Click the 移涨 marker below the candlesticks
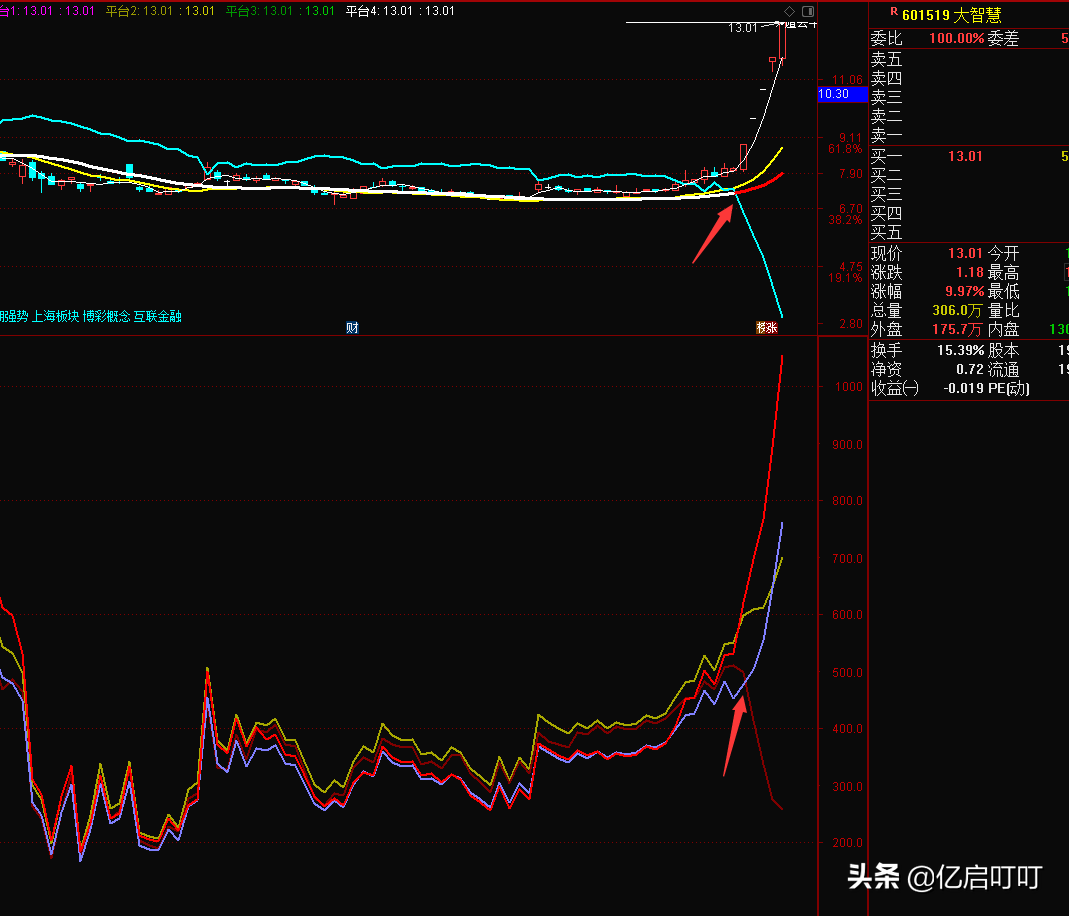The width and height of the screenshot is (1069, 916). tap(767, 327)
